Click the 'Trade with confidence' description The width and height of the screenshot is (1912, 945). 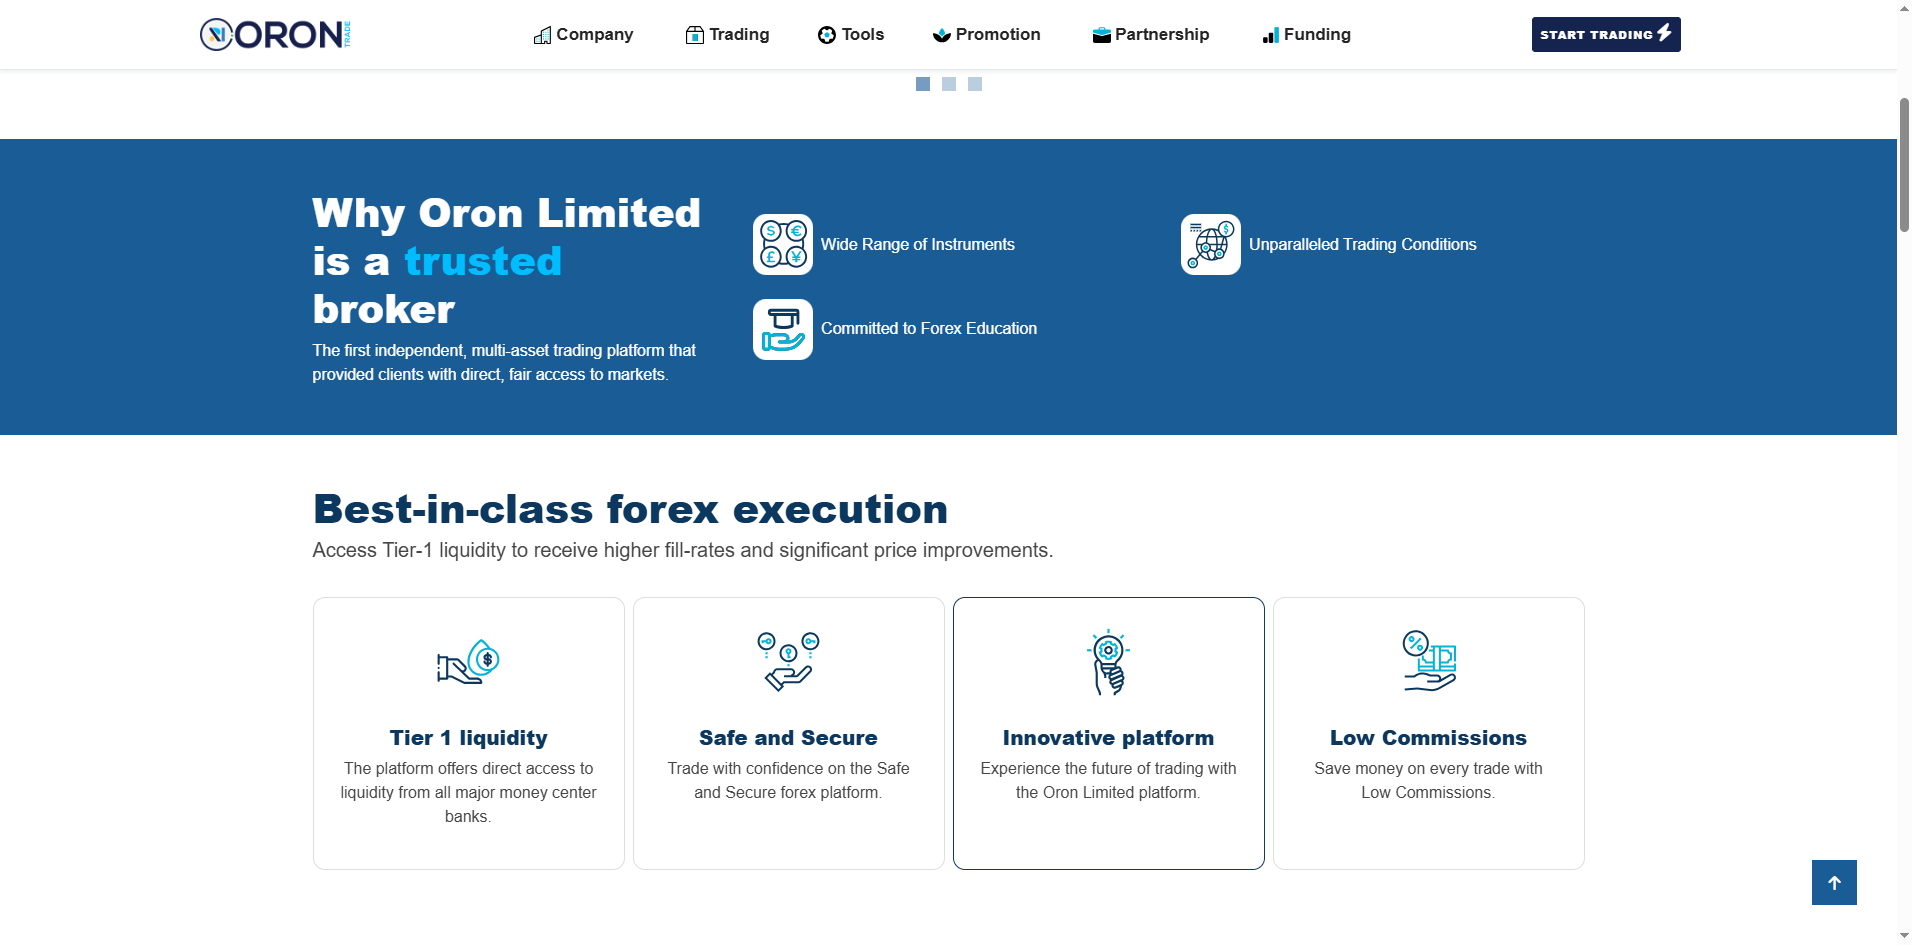788,780
